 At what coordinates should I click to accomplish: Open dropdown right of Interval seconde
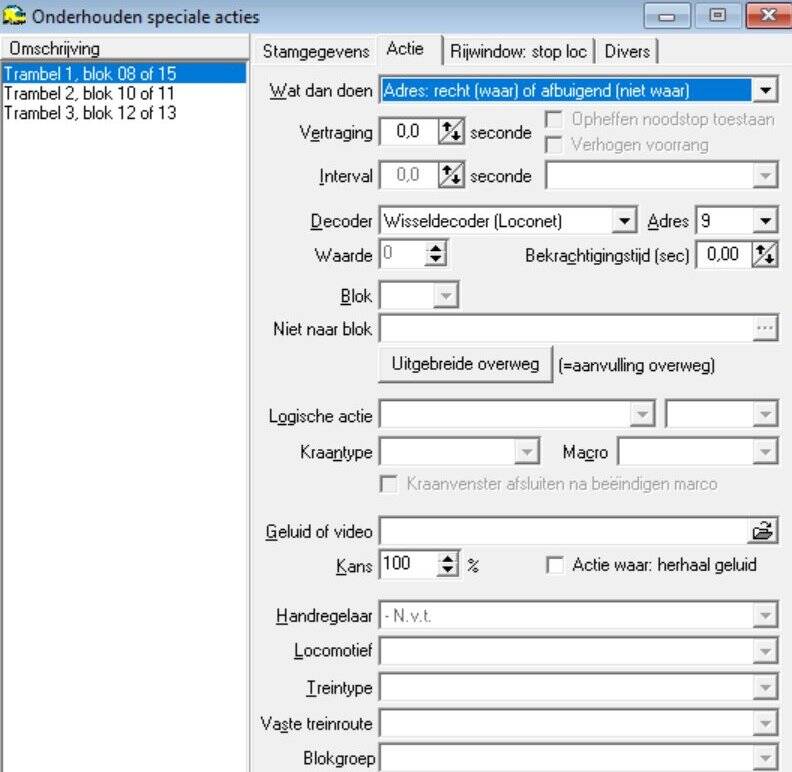pyautogui.click(x=765, y=175)
